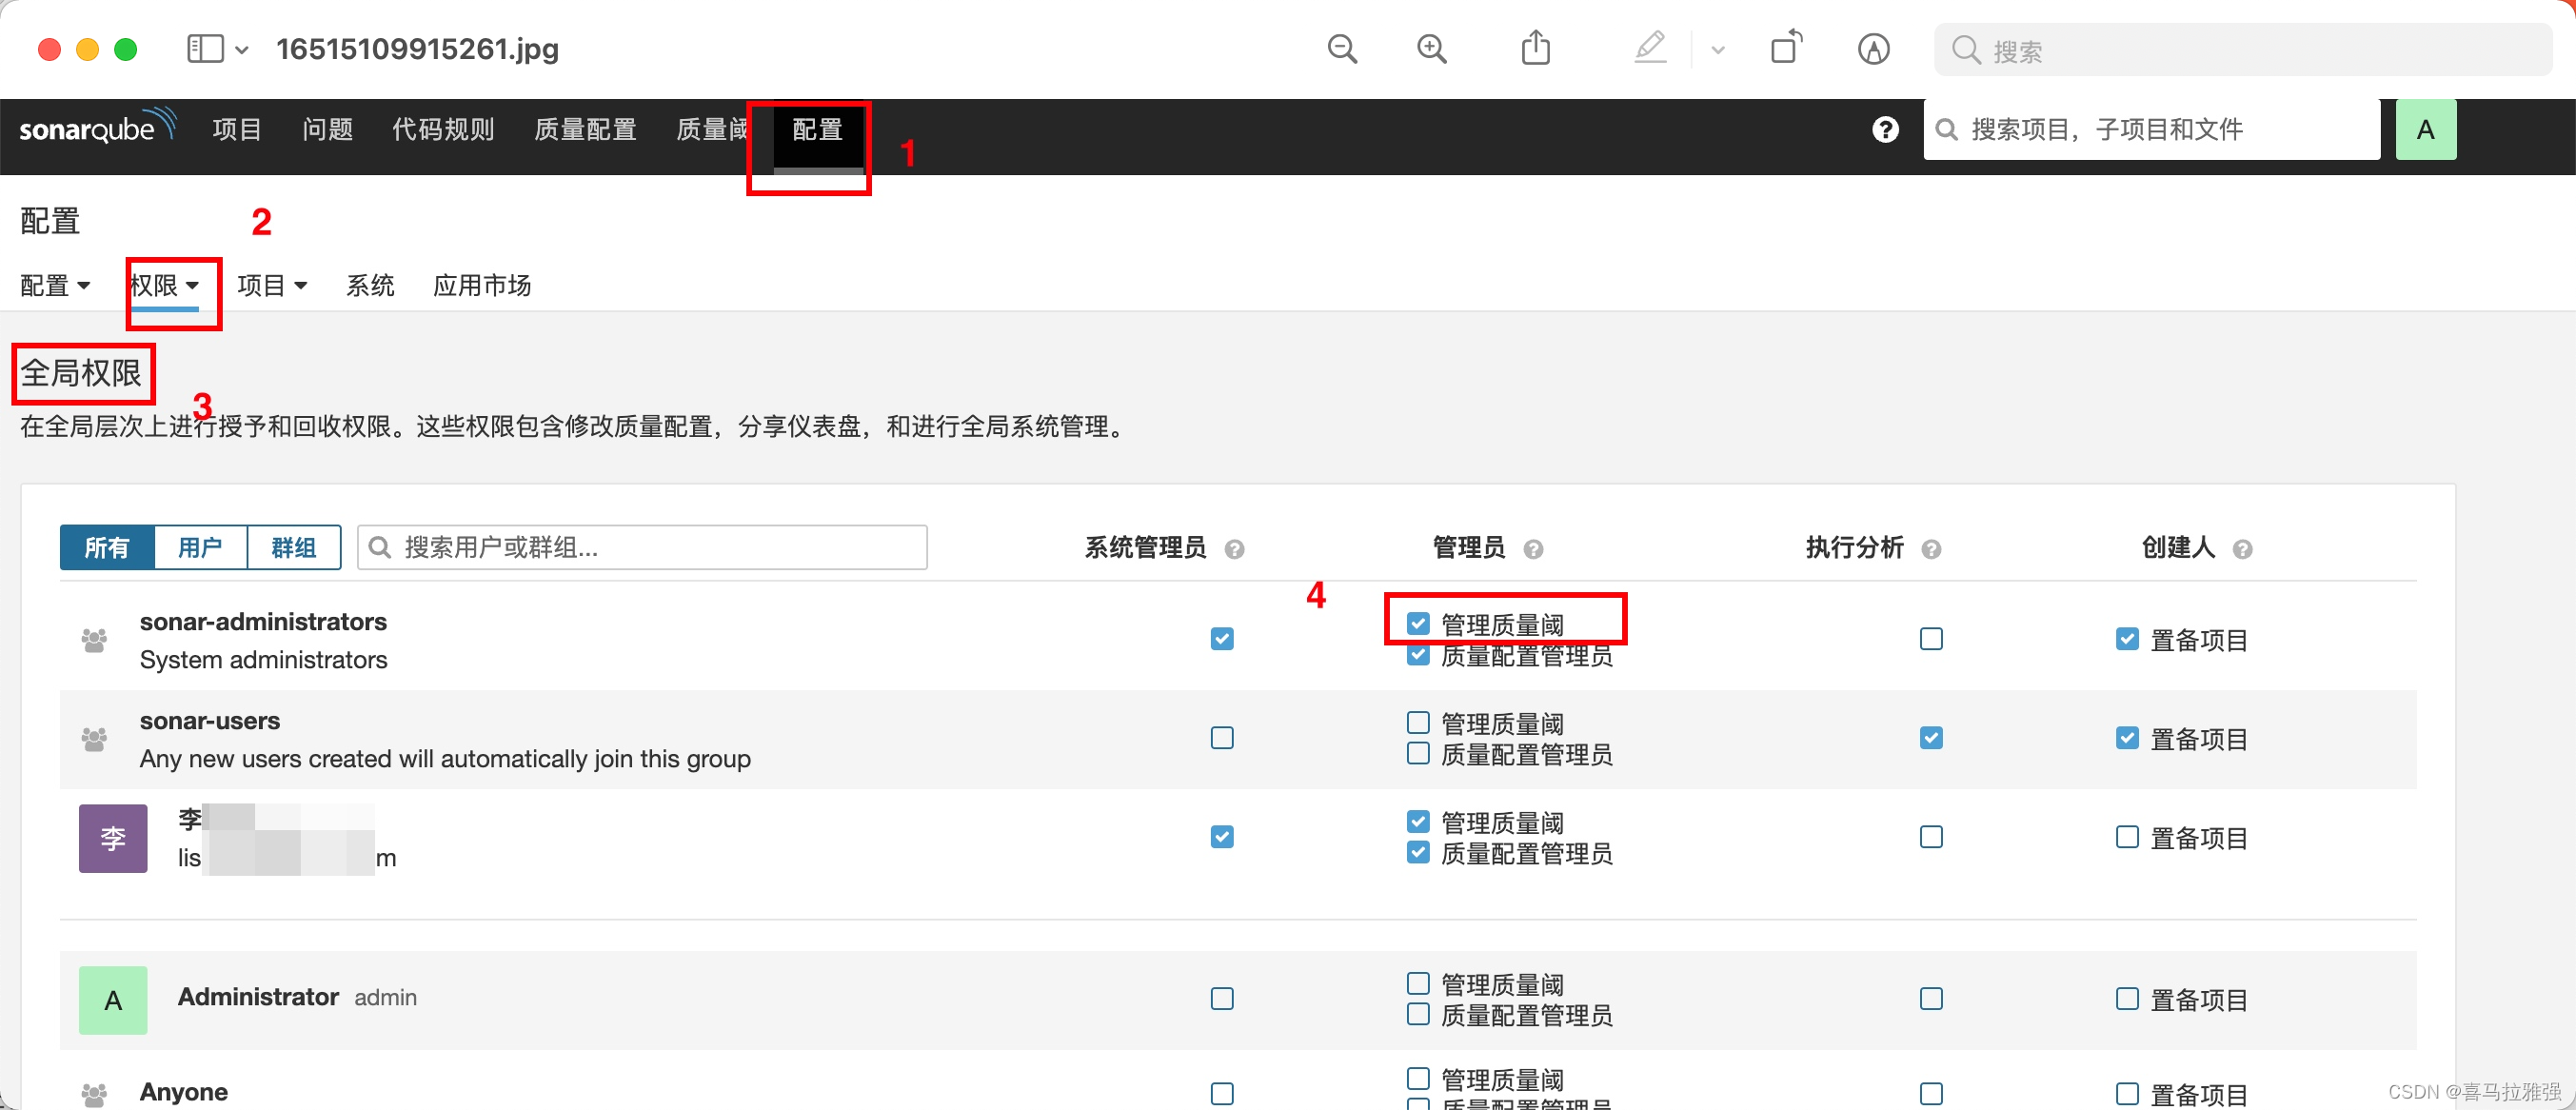Select the 群组 filter button
Image resolution: width=2576 pixels, height=1110 pixels.
[x=294, y=548]
